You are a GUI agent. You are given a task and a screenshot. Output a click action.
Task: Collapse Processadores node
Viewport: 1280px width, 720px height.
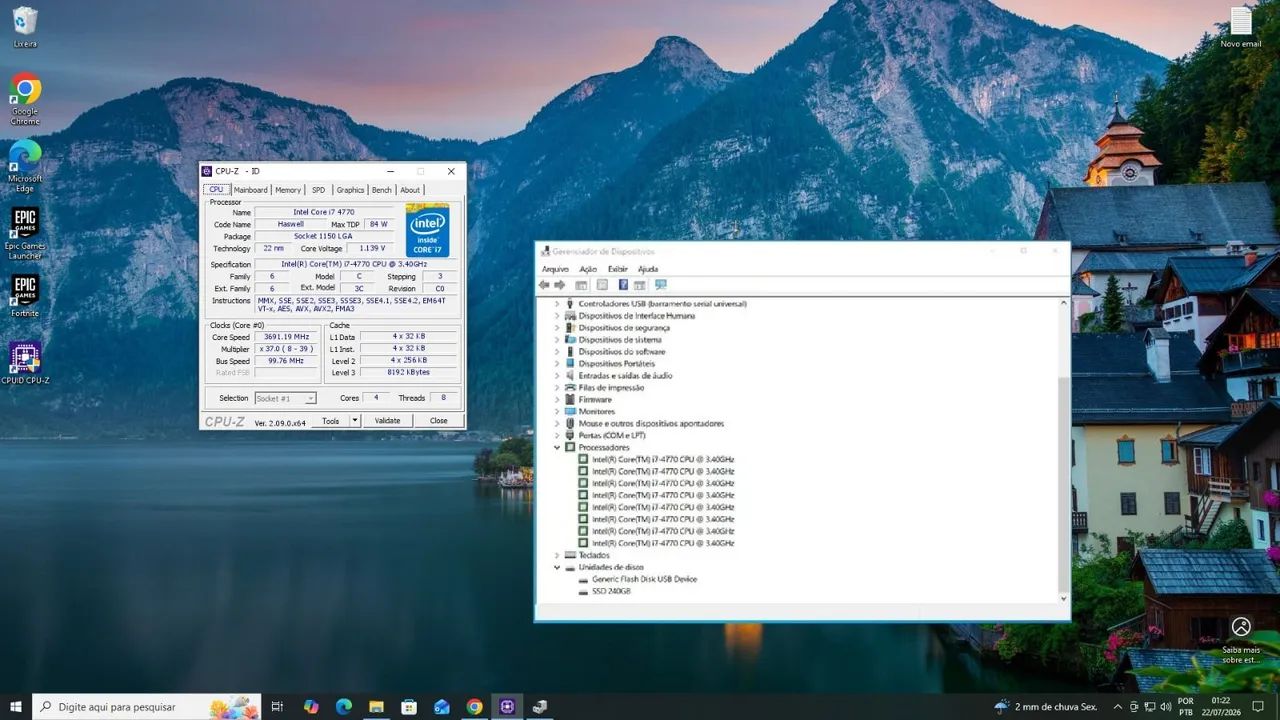coord(558,448)
